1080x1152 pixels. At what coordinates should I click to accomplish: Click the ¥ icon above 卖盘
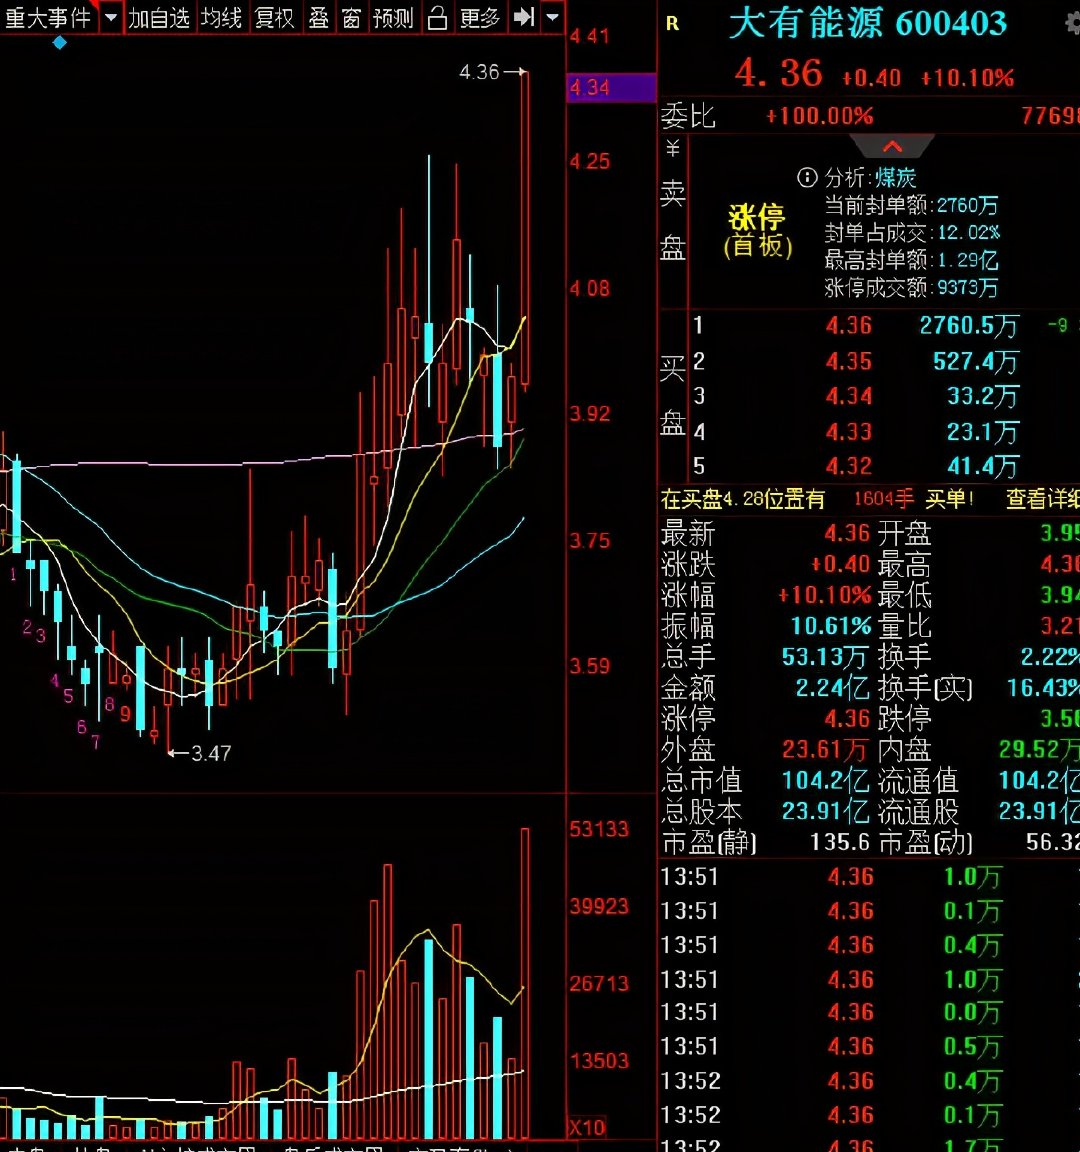(673, 149)
